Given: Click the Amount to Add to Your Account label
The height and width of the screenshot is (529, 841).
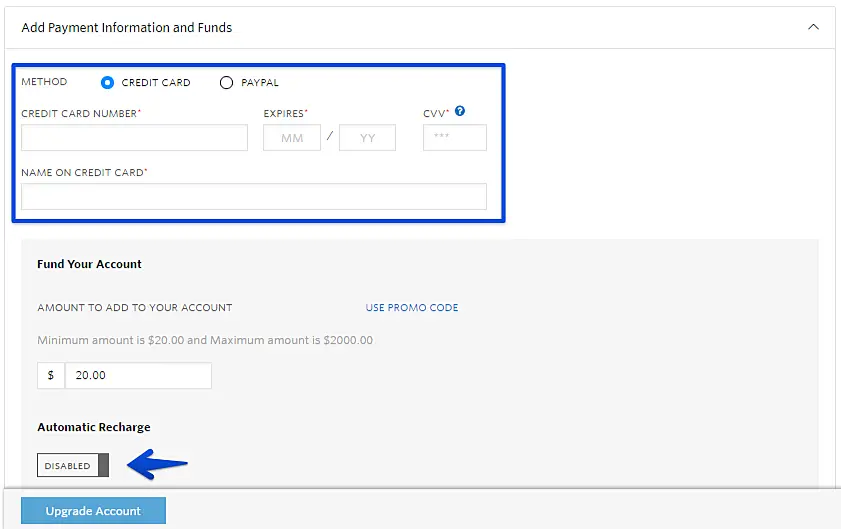Looking at the screenshot, I should pyautogui.click(x=135, y=307).
